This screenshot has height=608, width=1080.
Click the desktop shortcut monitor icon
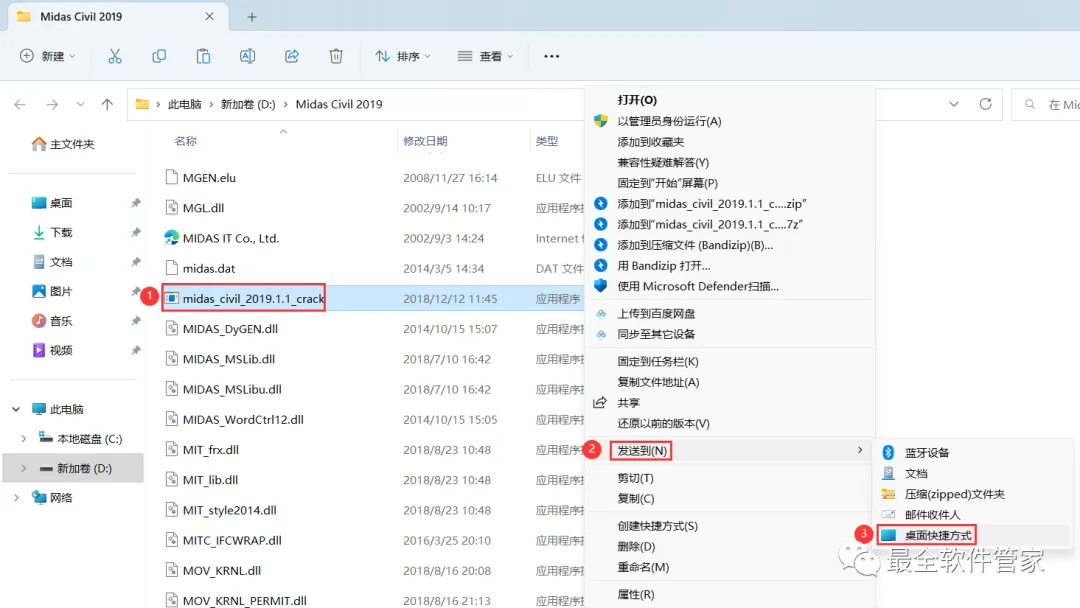pos(889,535)
